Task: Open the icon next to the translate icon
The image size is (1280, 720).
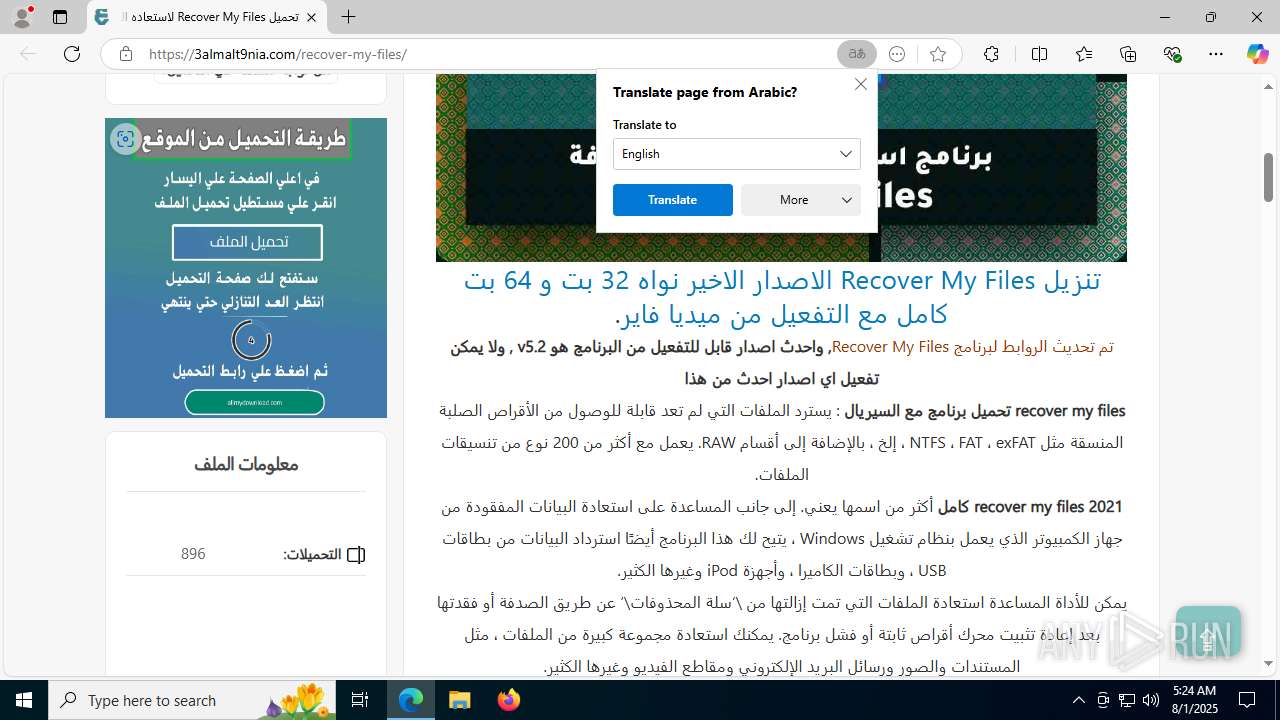Action: pyautogui.click(x=897, y=54)
